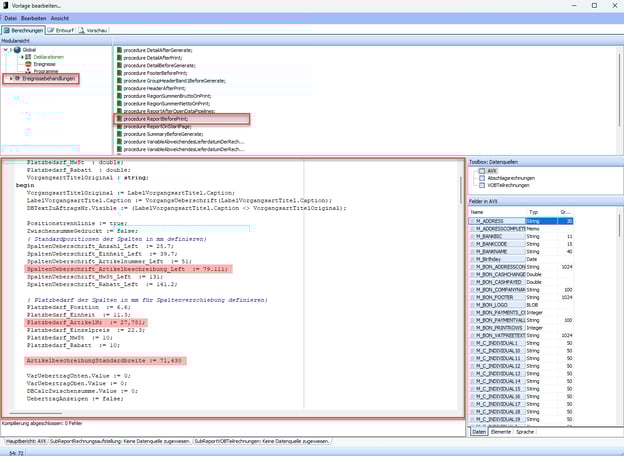Collapse the Global tree node
This screenshot has height=456, width=624.
[x=7, y=49]
